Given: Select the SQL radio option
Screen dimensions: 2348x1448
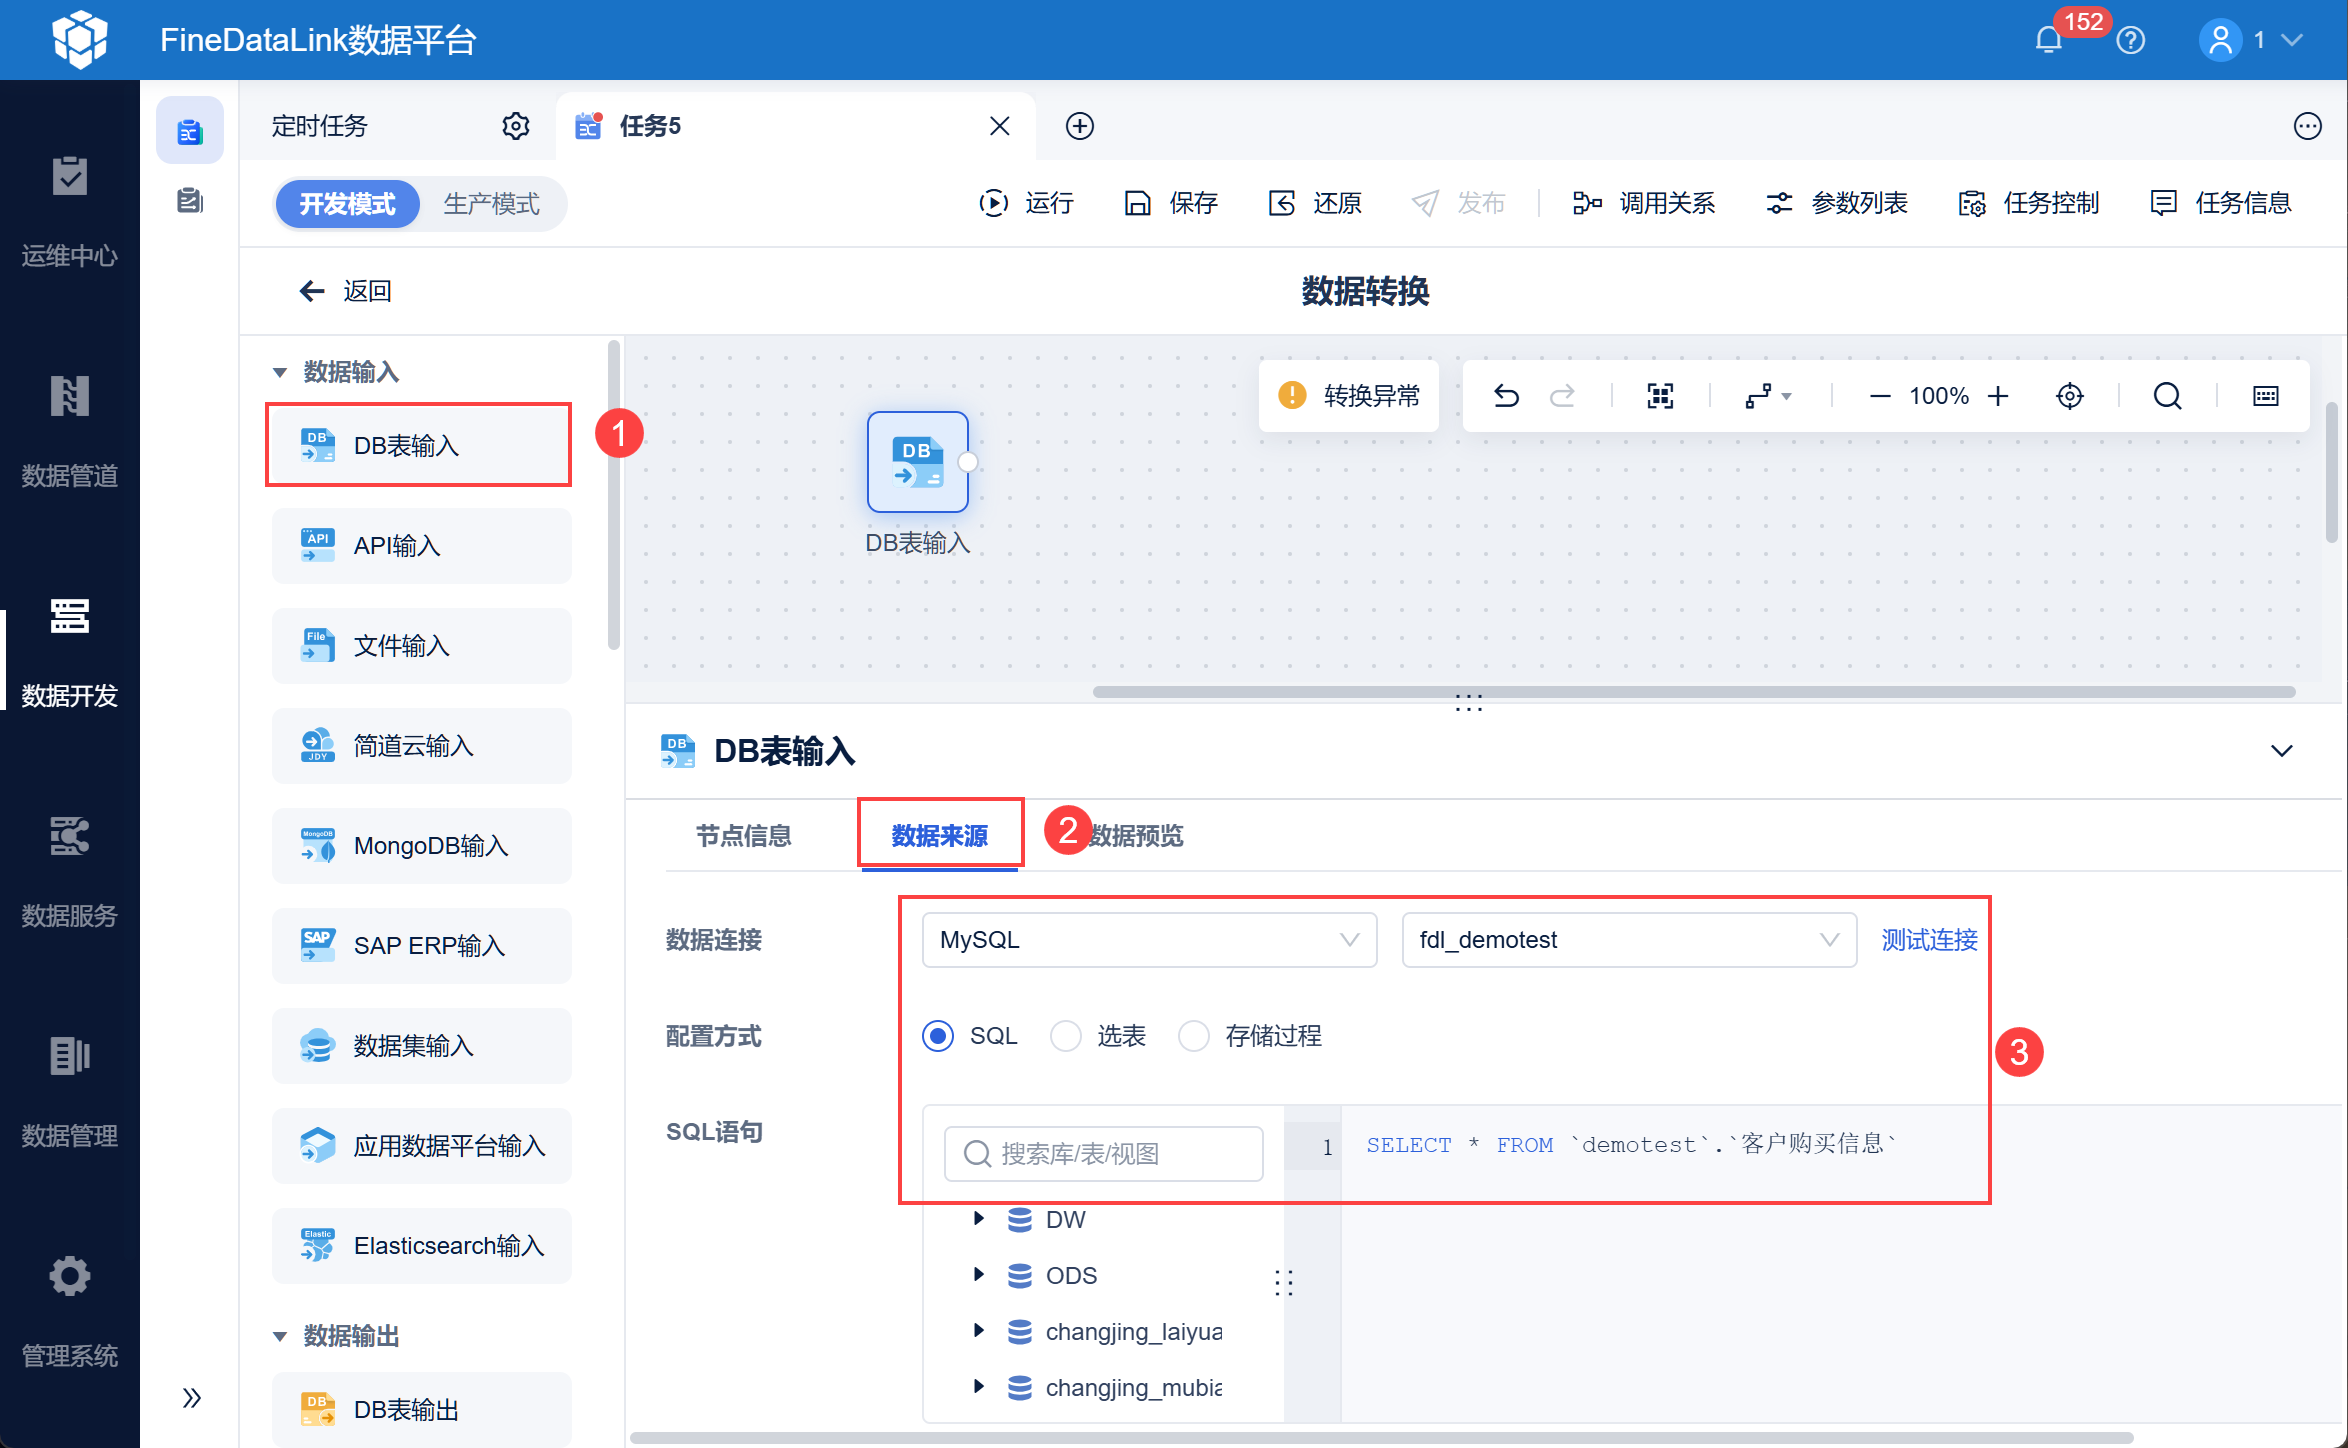Looking at the screenshot, I should (938, 1036).
